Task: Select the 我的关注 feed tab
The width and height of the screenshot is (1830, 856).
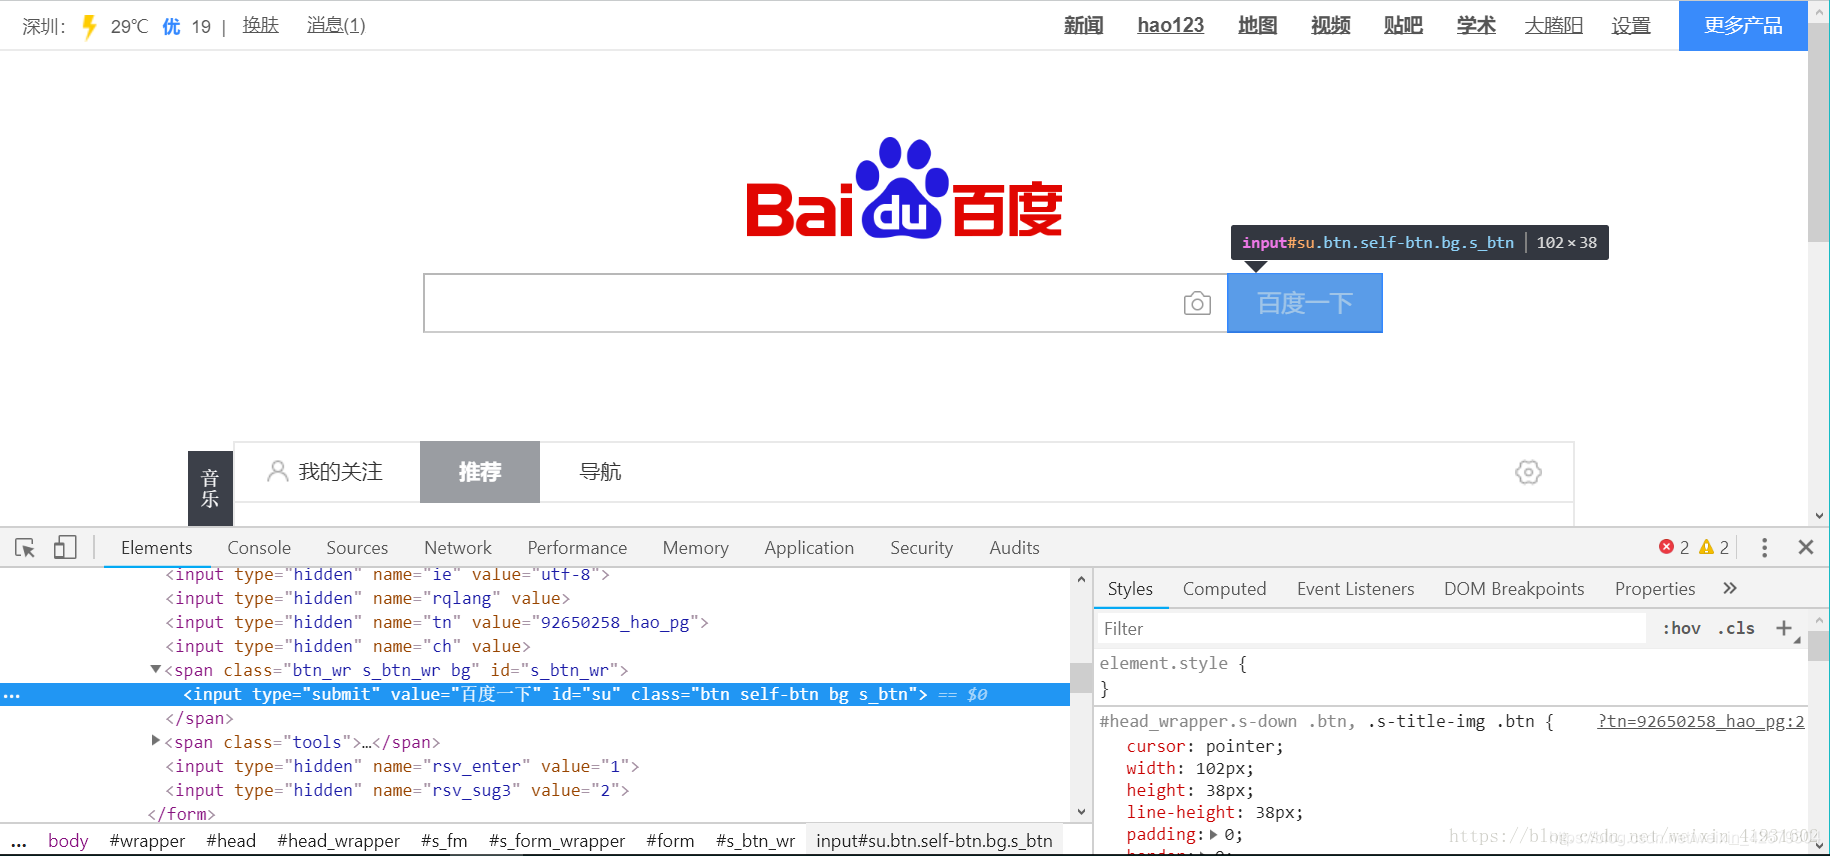Action: (x=327, y=472)
